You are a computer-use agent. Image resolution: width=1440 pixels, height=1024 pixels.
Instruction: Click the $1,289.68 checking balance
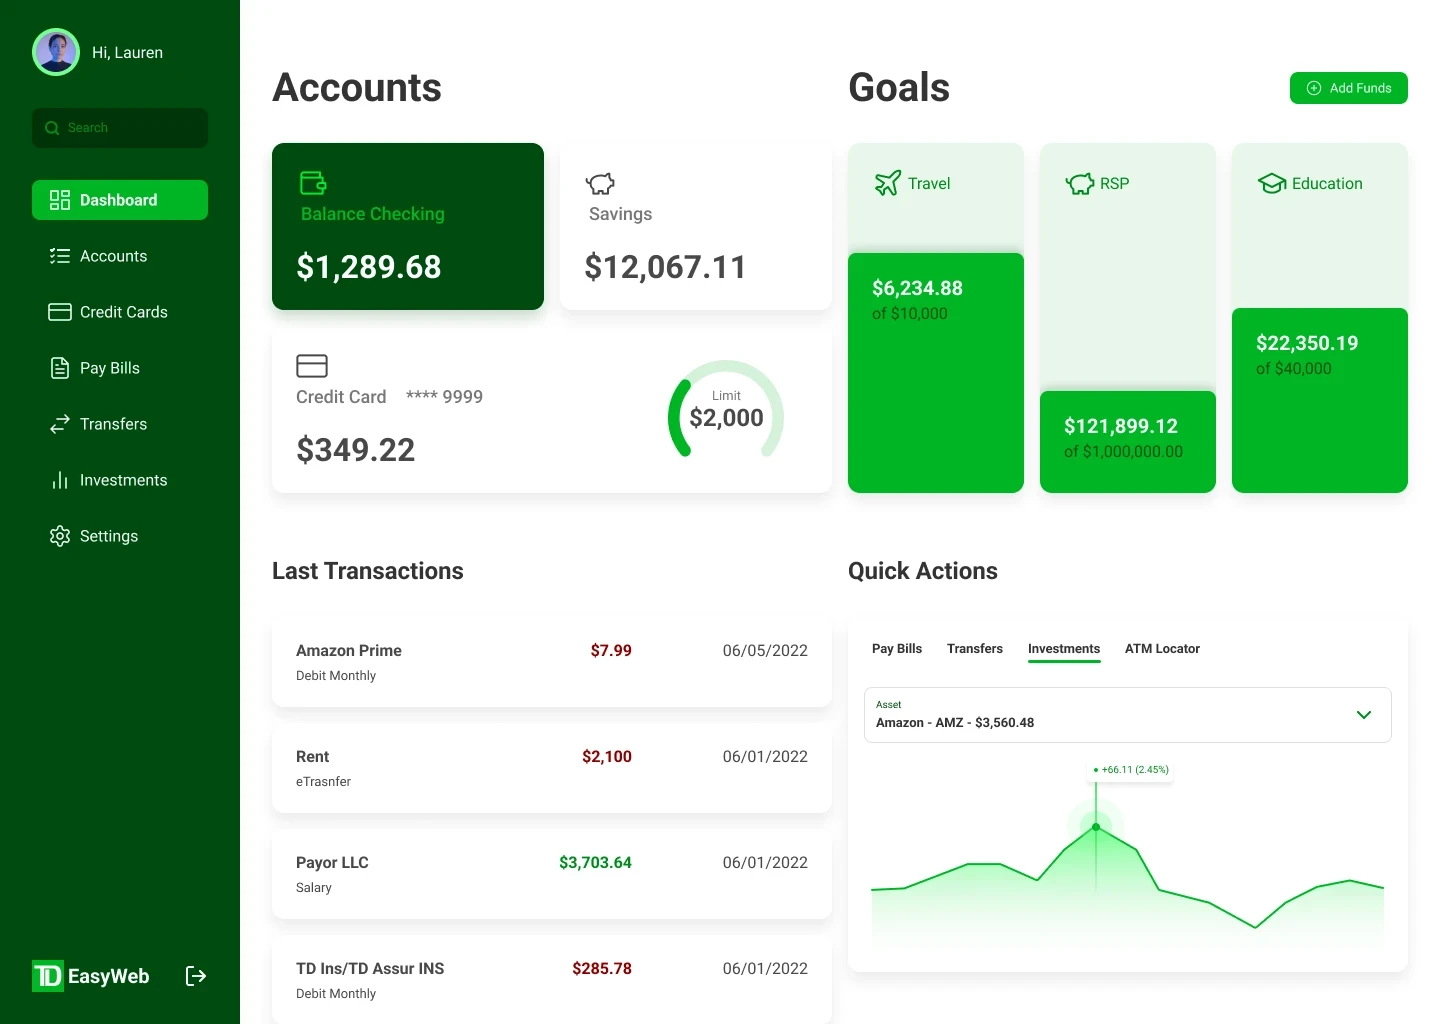369,267
